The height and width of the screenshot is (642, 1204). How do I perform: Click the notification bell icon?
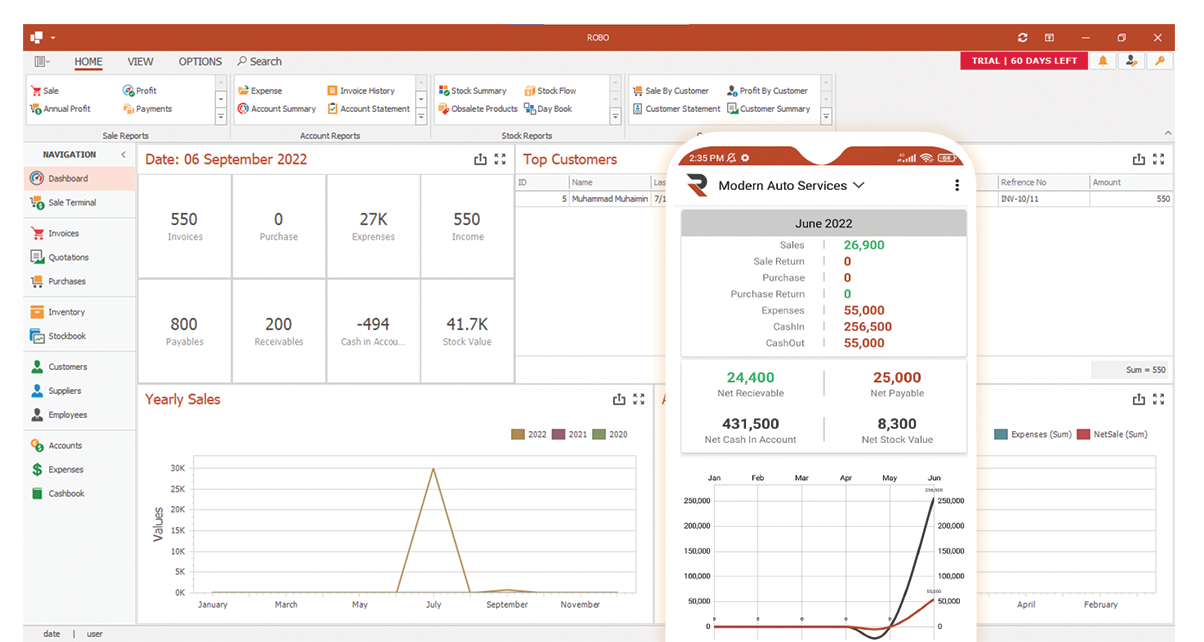coord(1103,61)
